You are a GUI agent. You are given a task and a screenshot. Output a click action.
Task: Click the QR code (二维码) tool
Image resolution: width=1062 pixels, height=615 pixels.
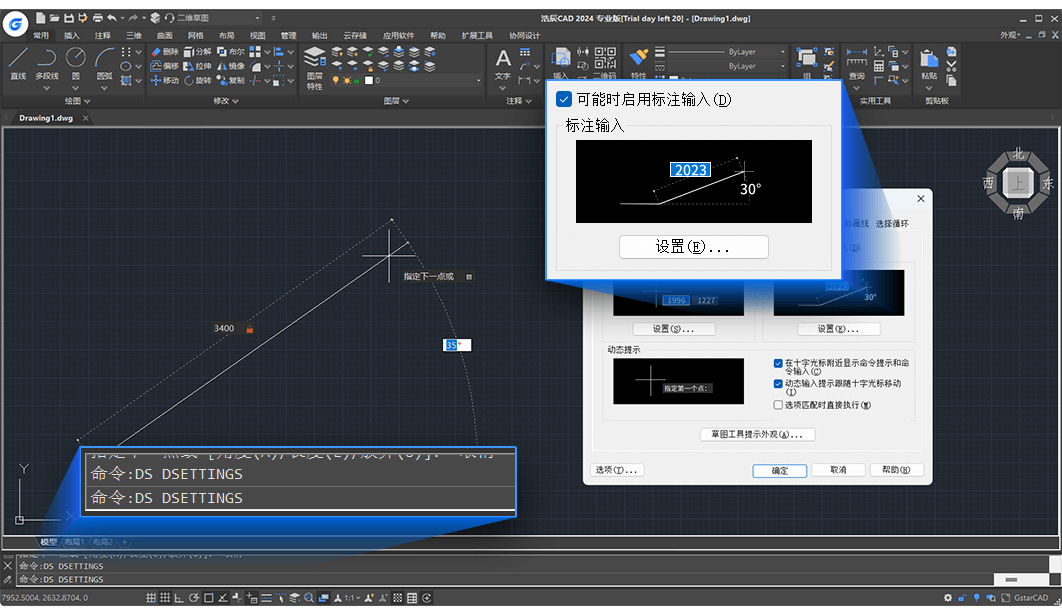click(605, 63)
